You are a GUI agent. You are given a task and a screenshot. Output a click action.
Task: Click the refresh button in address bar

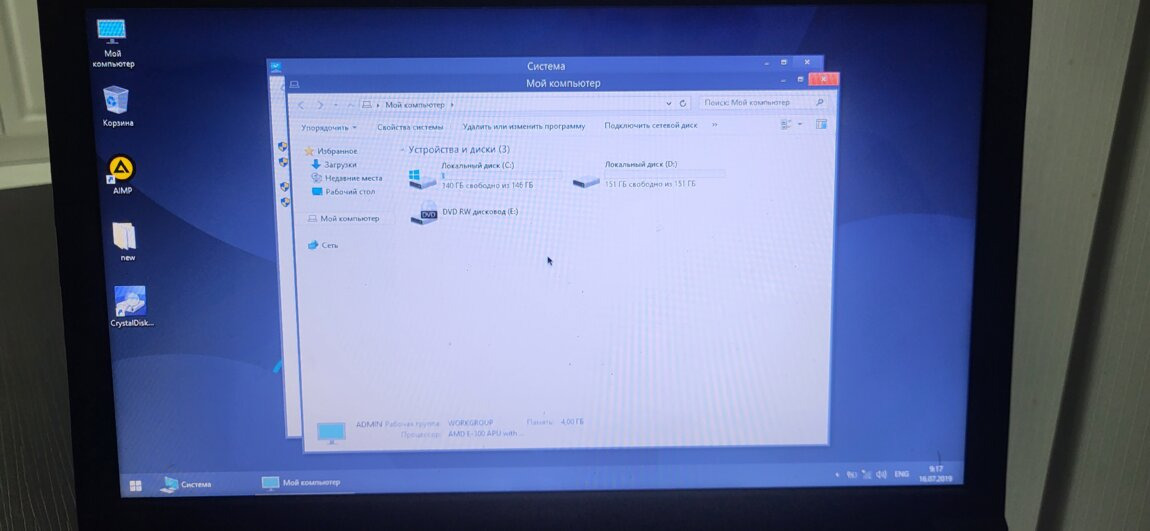coord(683,103)
